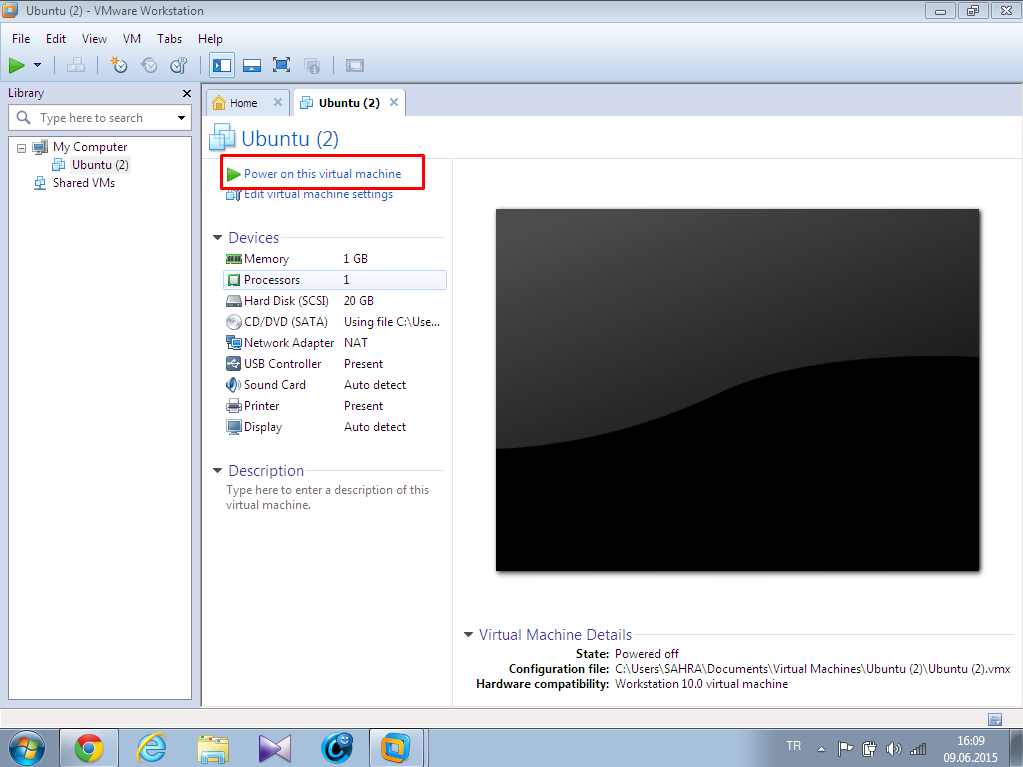
Task: Click the Library search field
Action: point(100,118)
